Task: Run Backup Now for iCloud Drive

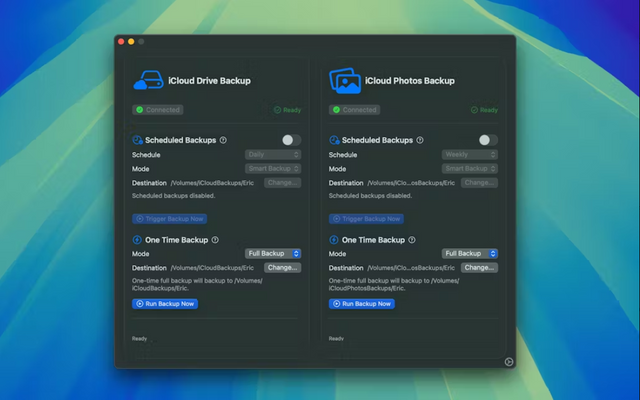Action: pos(165,304)
